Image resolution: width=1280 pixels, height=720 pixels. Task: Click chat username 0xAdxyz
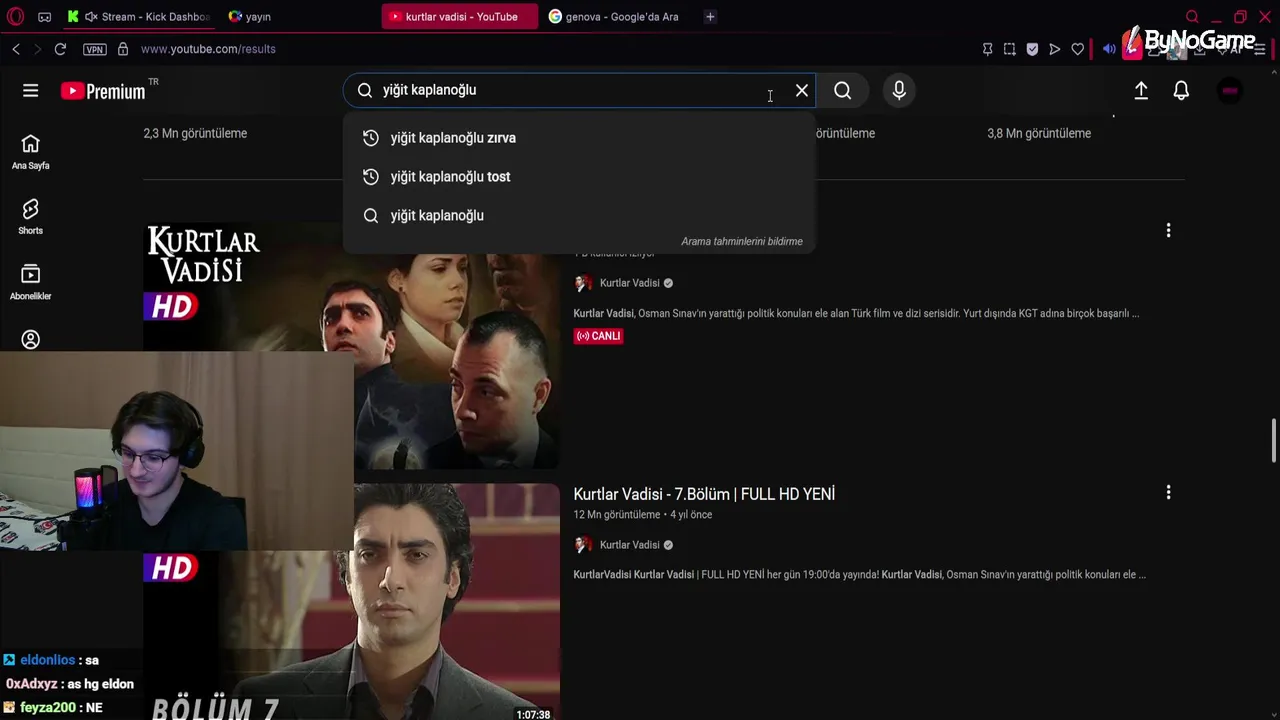[x=32, y=684]
